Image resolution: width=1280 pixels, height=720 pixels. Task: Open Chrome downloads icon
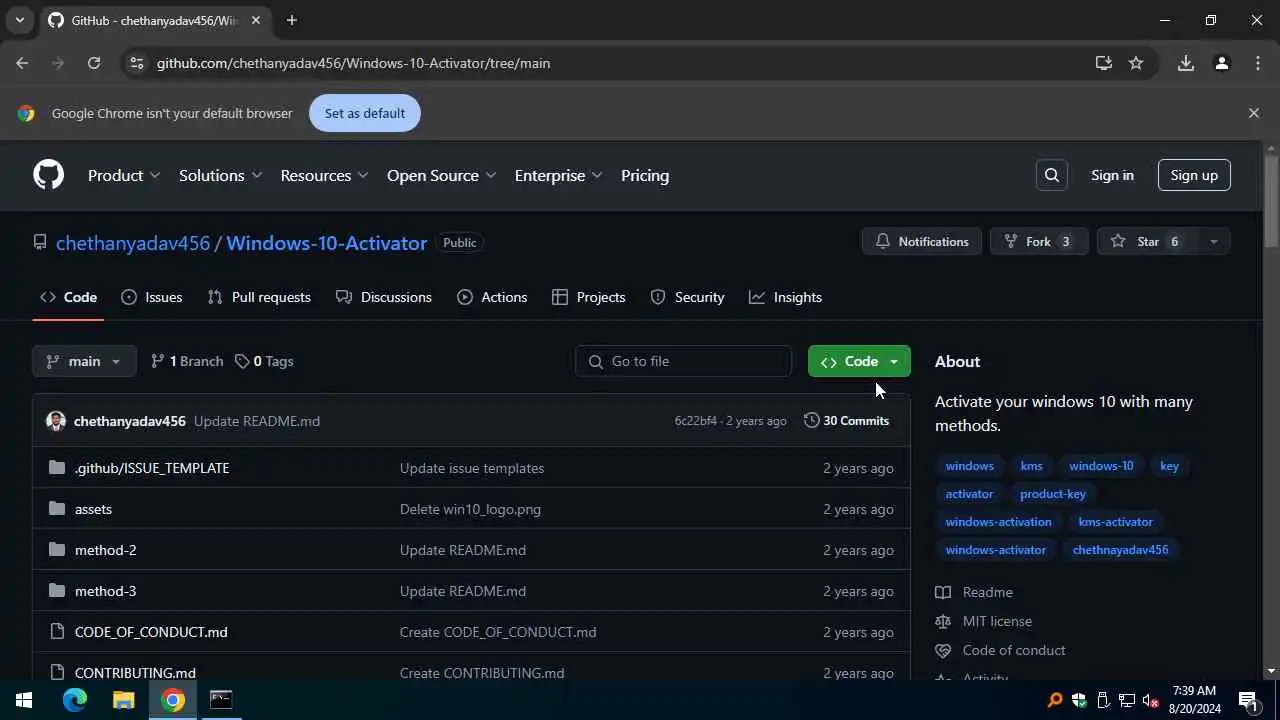[x=1186, y=63]
